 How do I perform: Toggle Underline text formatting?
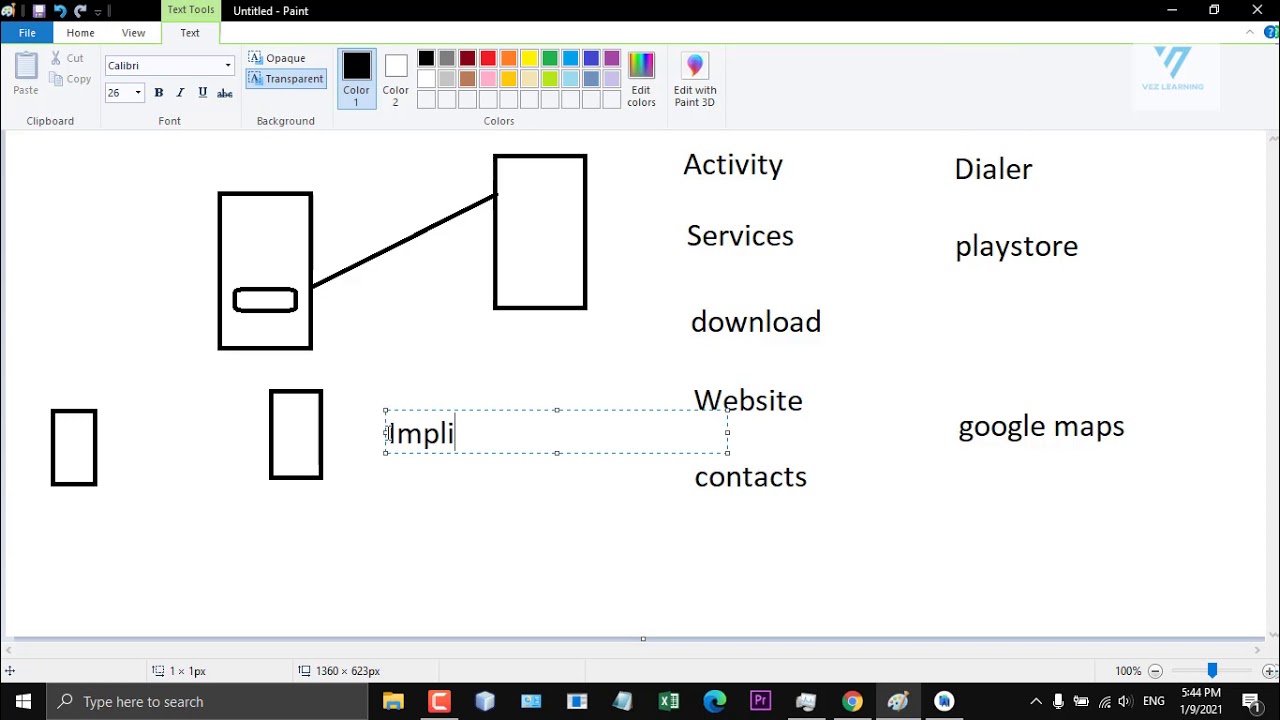click(x=202, y=93)
